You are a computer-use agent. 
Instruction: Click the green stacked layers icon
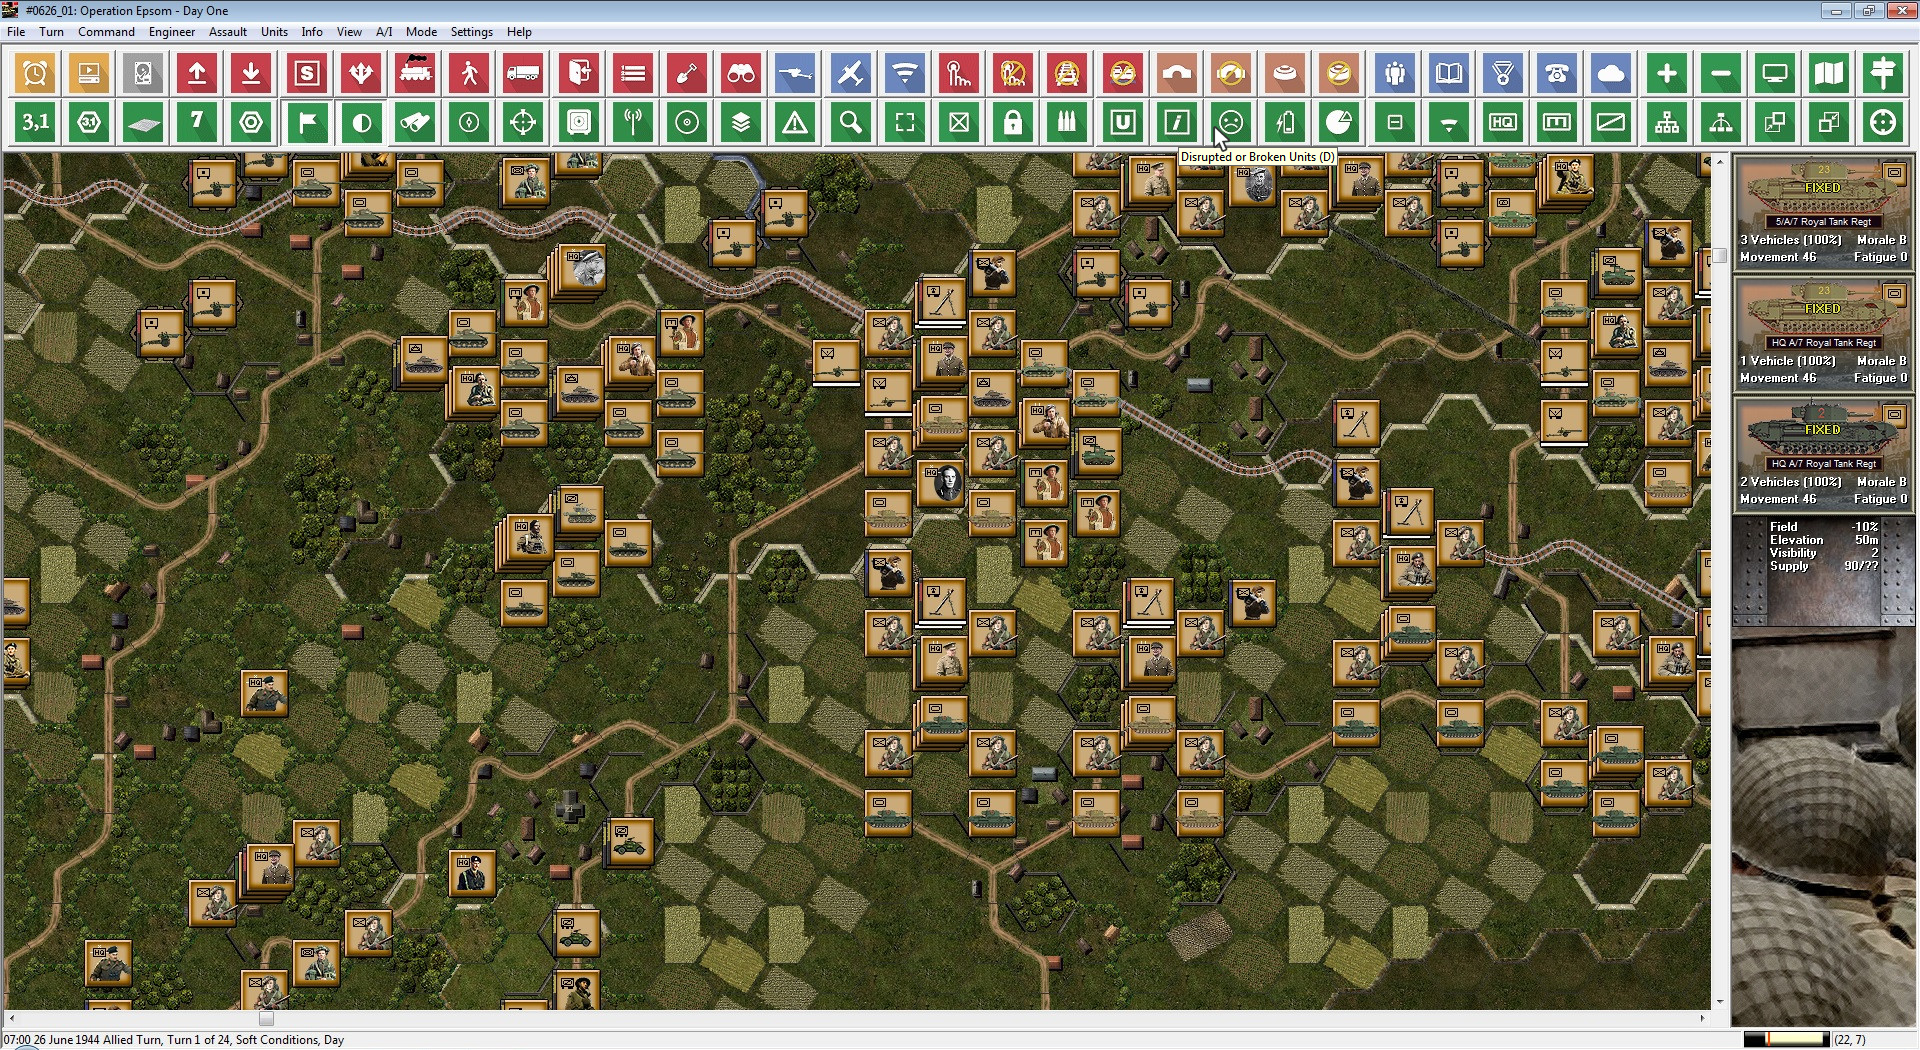click(741, 123)
